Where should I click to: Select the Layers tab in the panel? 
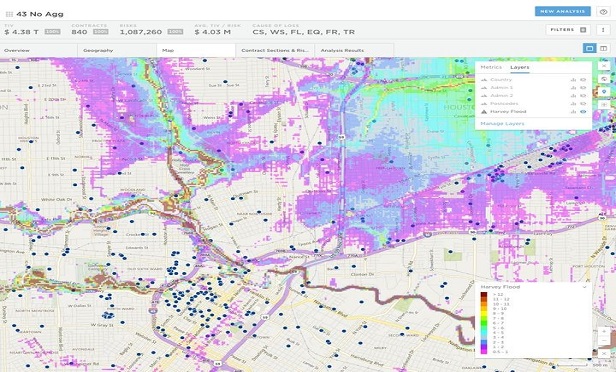(519, 67)
